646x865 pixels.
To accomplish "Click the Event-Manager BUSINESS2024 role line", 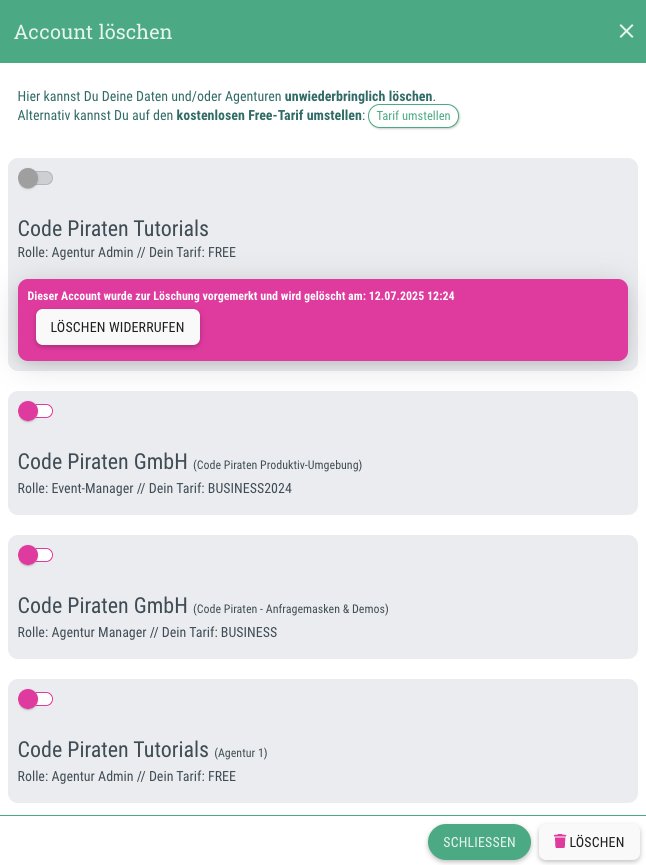I will tap(154, 488).
